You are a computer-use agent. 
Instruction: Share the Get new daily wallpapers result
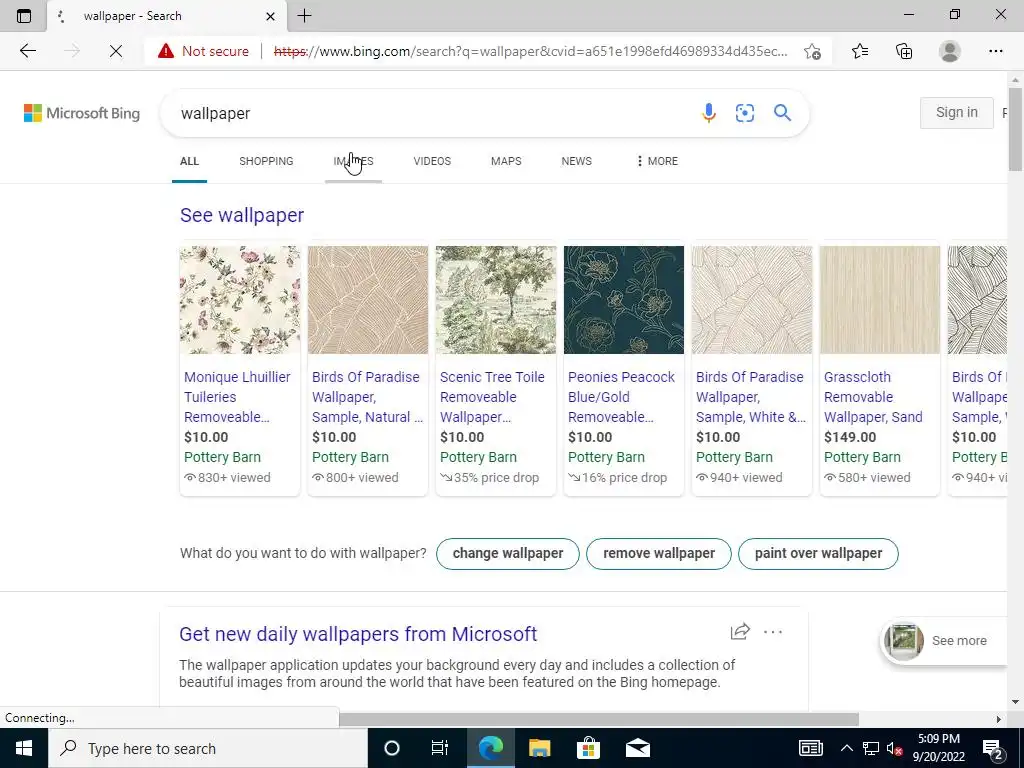tap(740, 632)
